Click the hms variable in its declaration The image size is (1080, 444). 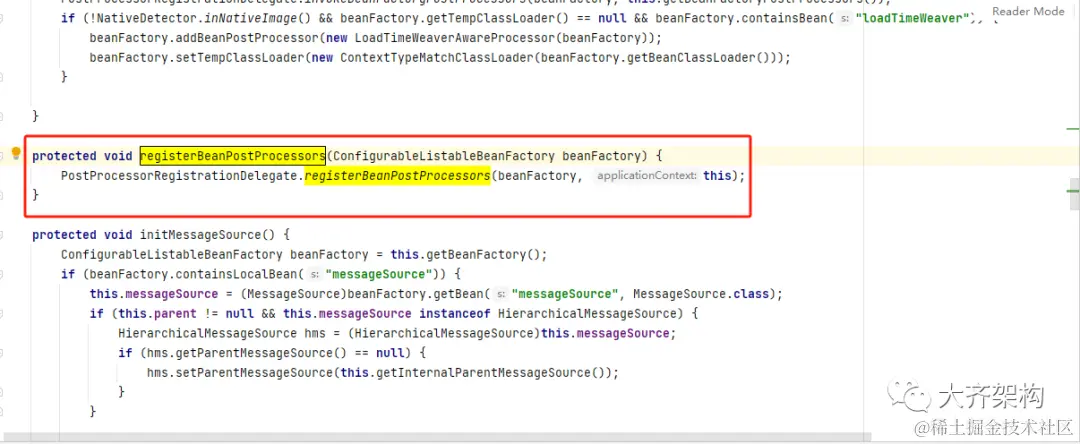point(315,333)
